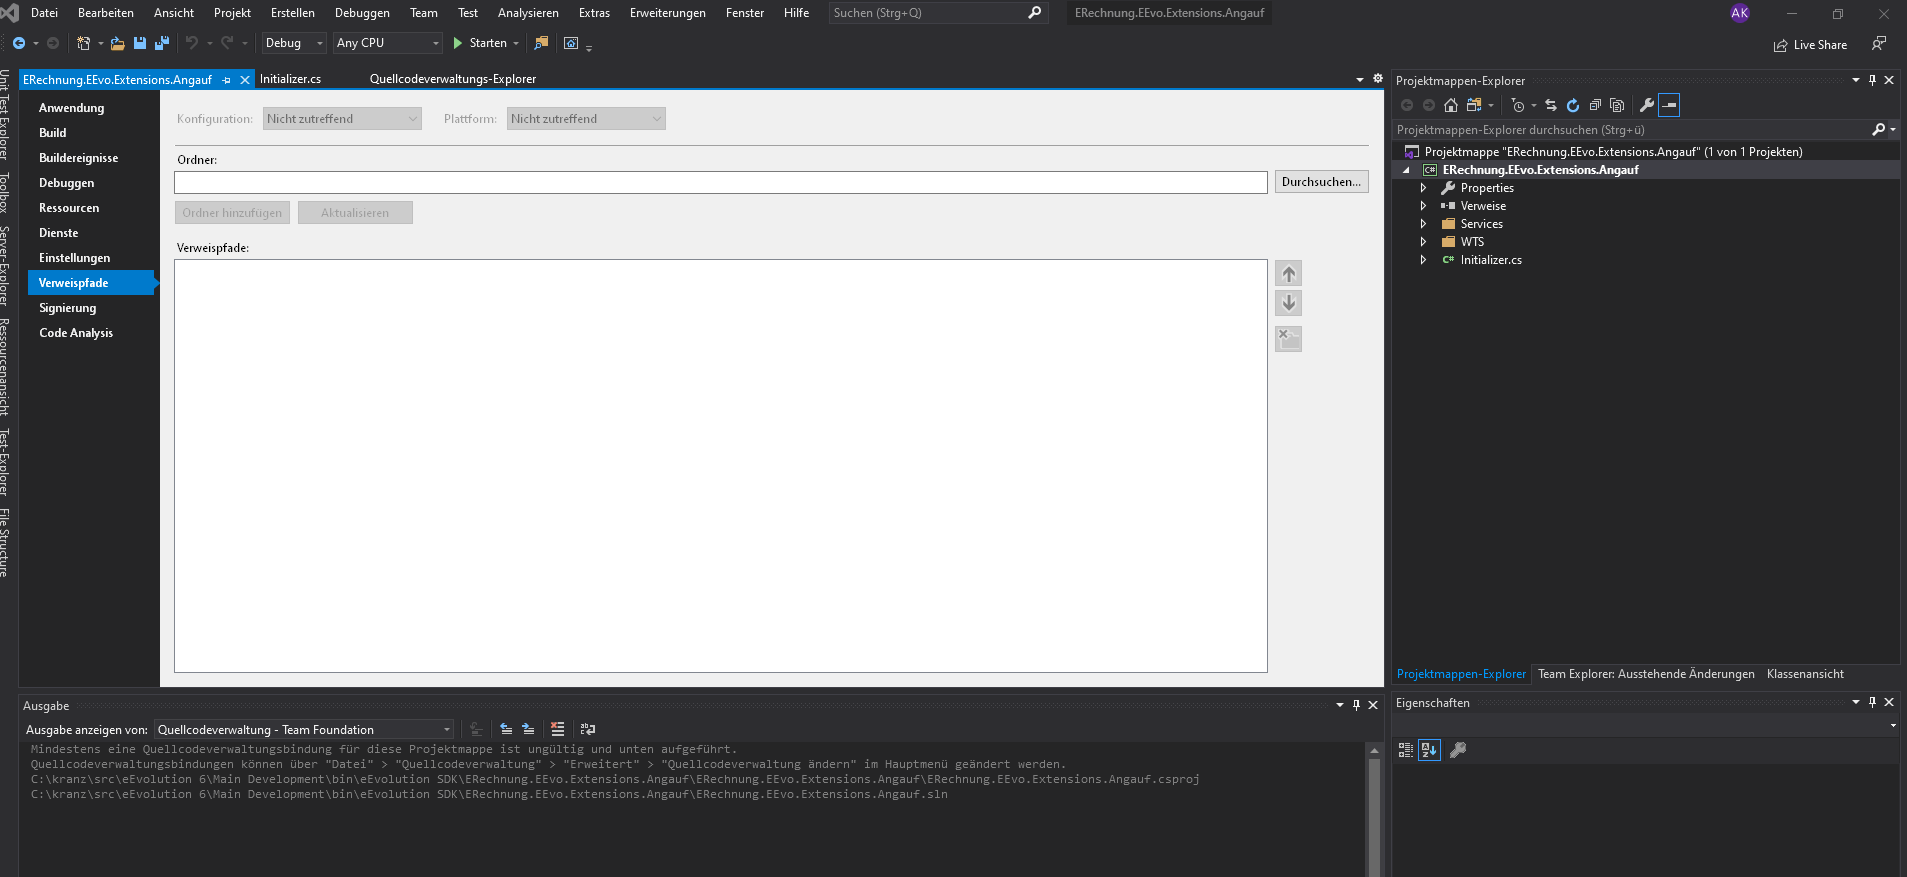Open the Datei menu

coord(44,13)
